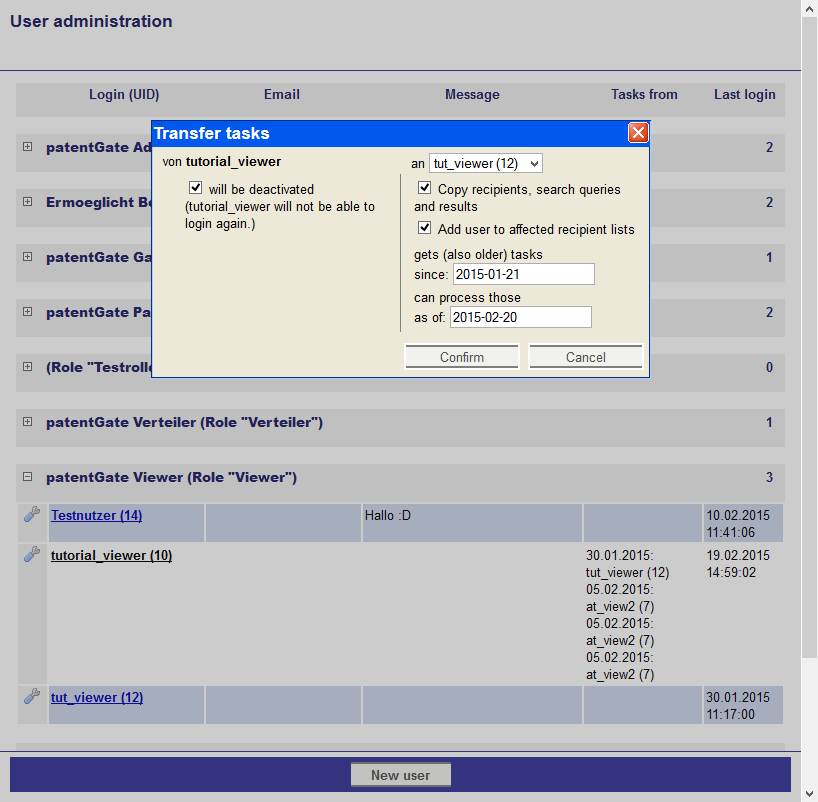Viewport: 818px width, 802px height.
Task: Expand the patentGate Pa... group
Action: click(28, 312)
